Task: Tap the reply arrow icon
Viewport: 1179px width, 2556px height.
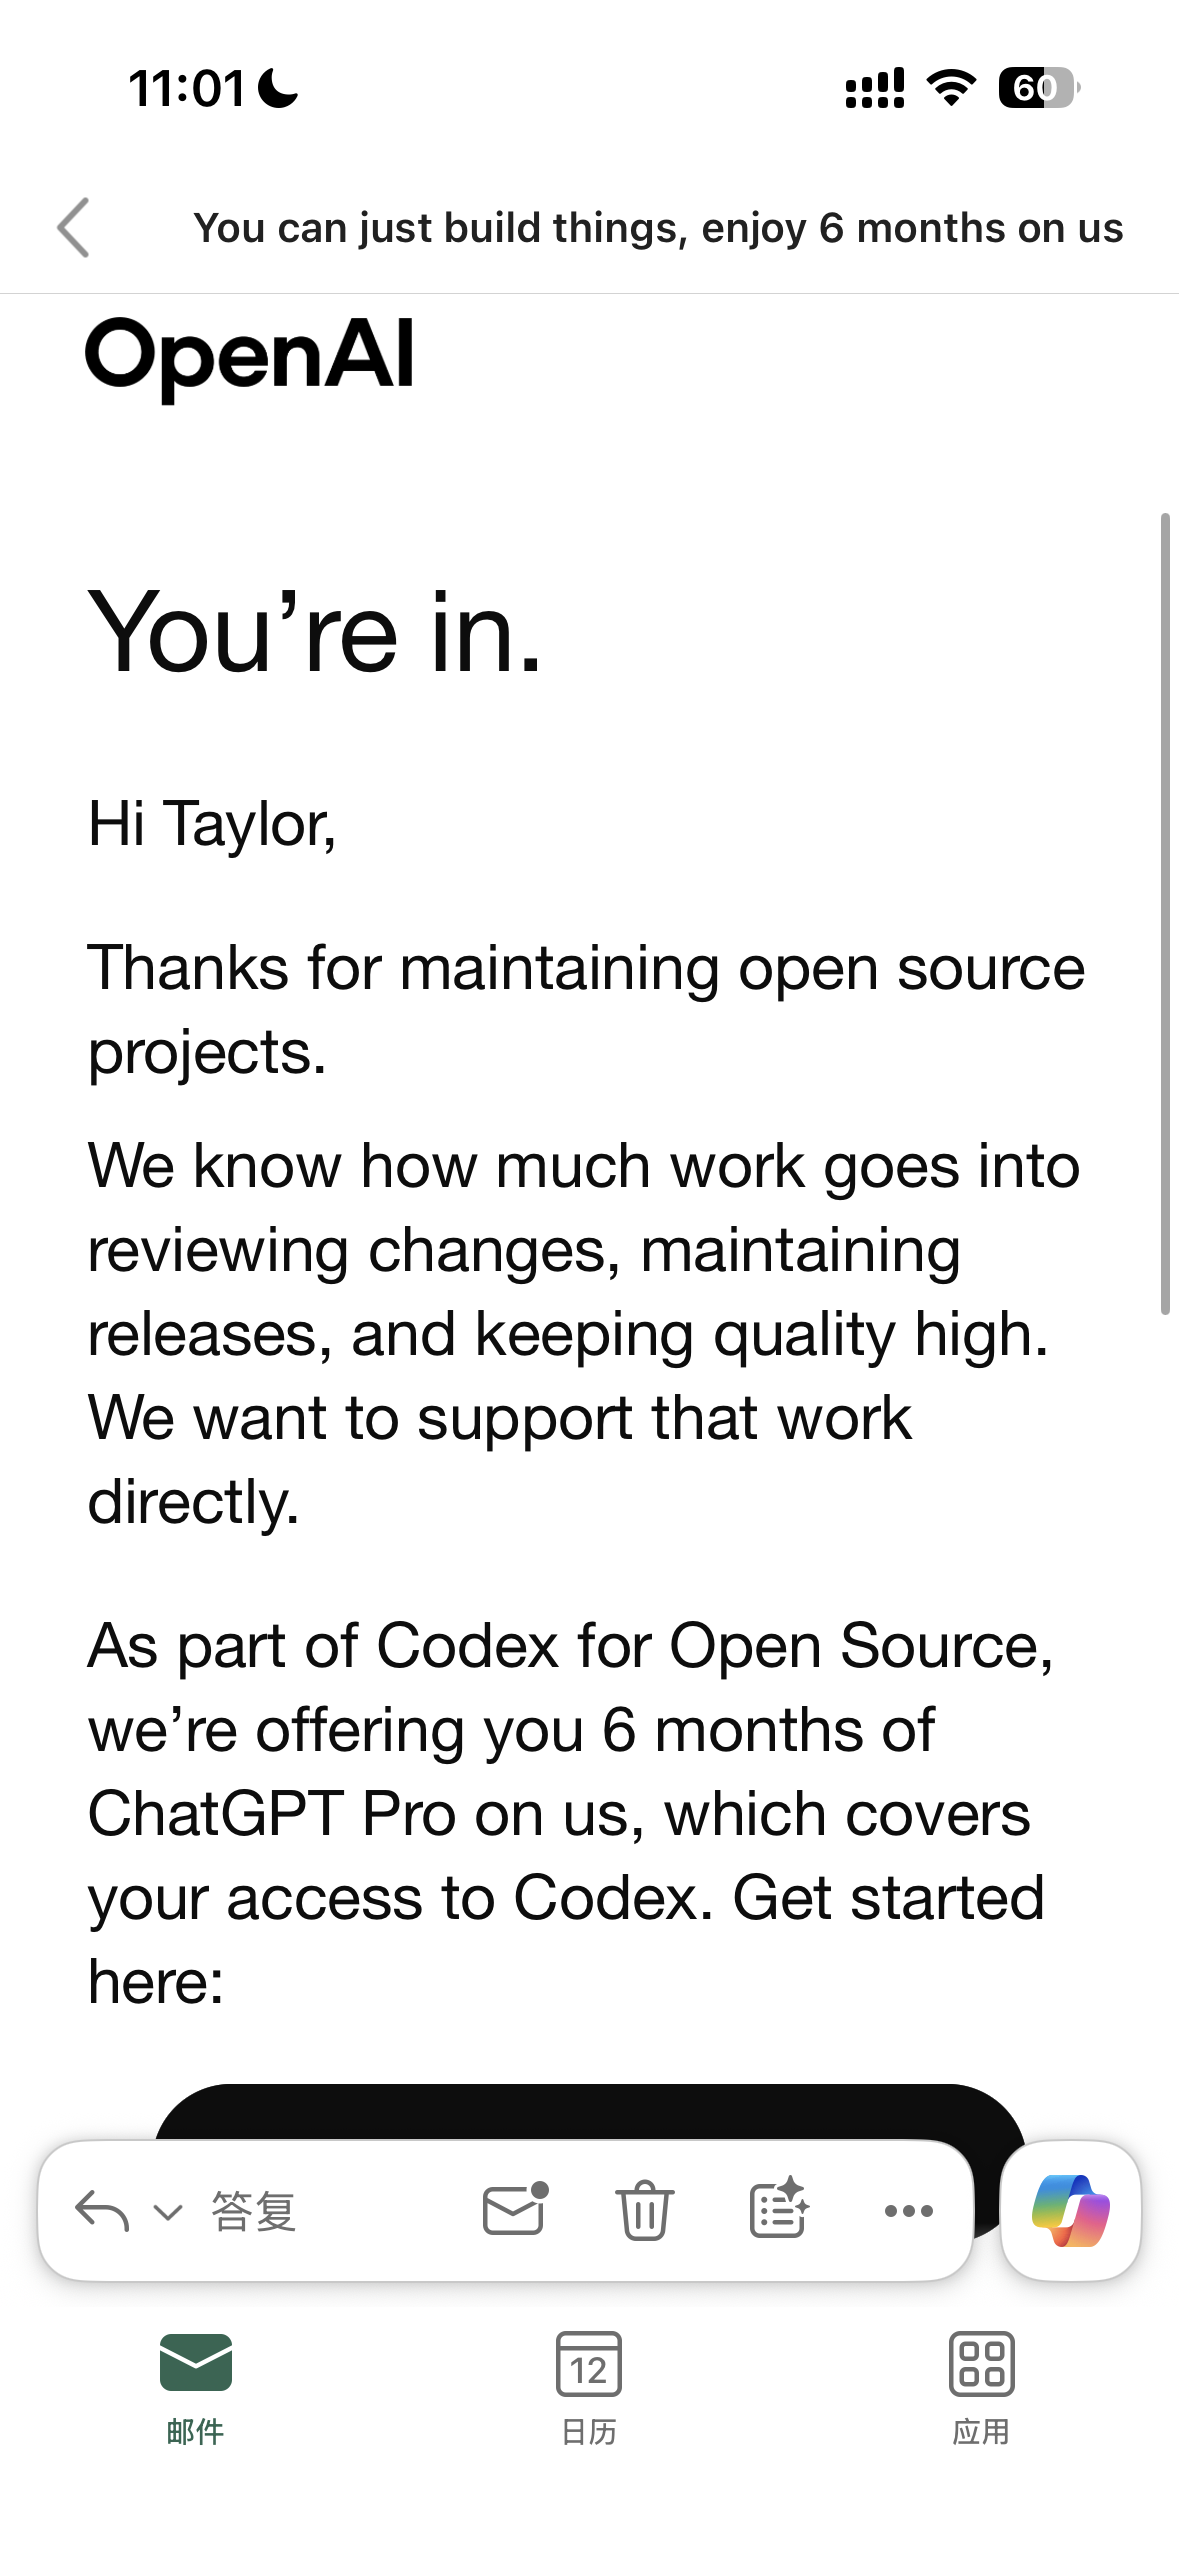Action: click(x=102, y=2211)
